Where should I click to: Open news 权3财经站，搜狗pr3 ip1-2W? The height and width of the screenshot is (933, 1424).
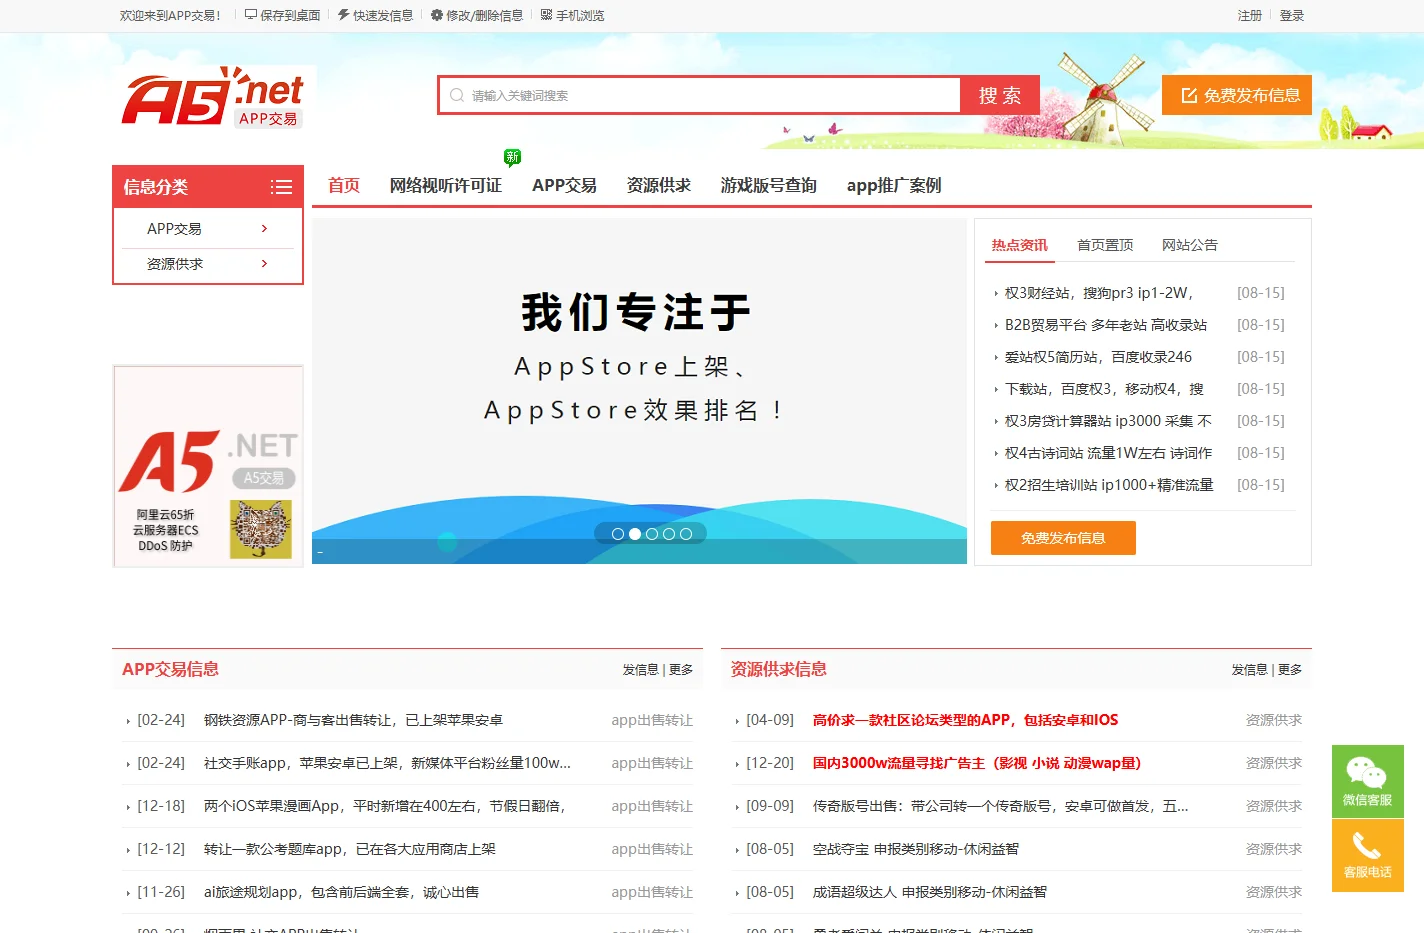click(1099, 293)
